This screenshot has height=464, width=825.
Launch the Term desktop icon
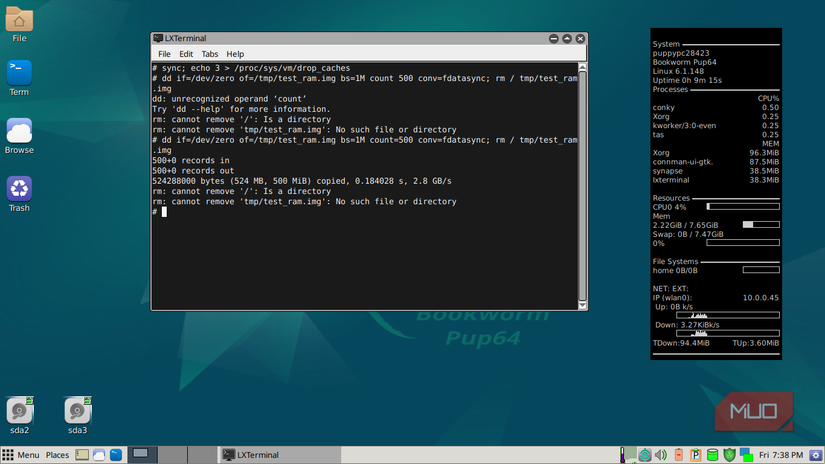(x=19, y=73)
